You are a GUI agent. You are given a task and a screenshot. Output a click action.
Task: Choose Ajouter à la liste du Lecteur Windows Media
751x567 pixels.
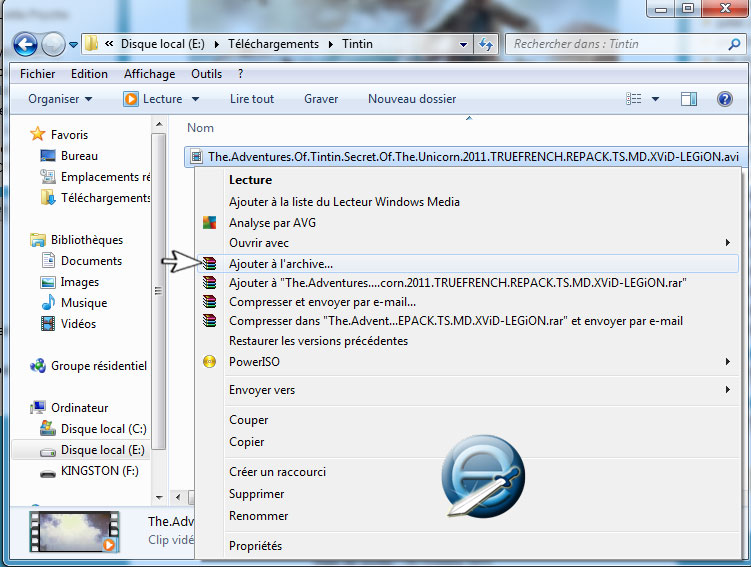467,202
